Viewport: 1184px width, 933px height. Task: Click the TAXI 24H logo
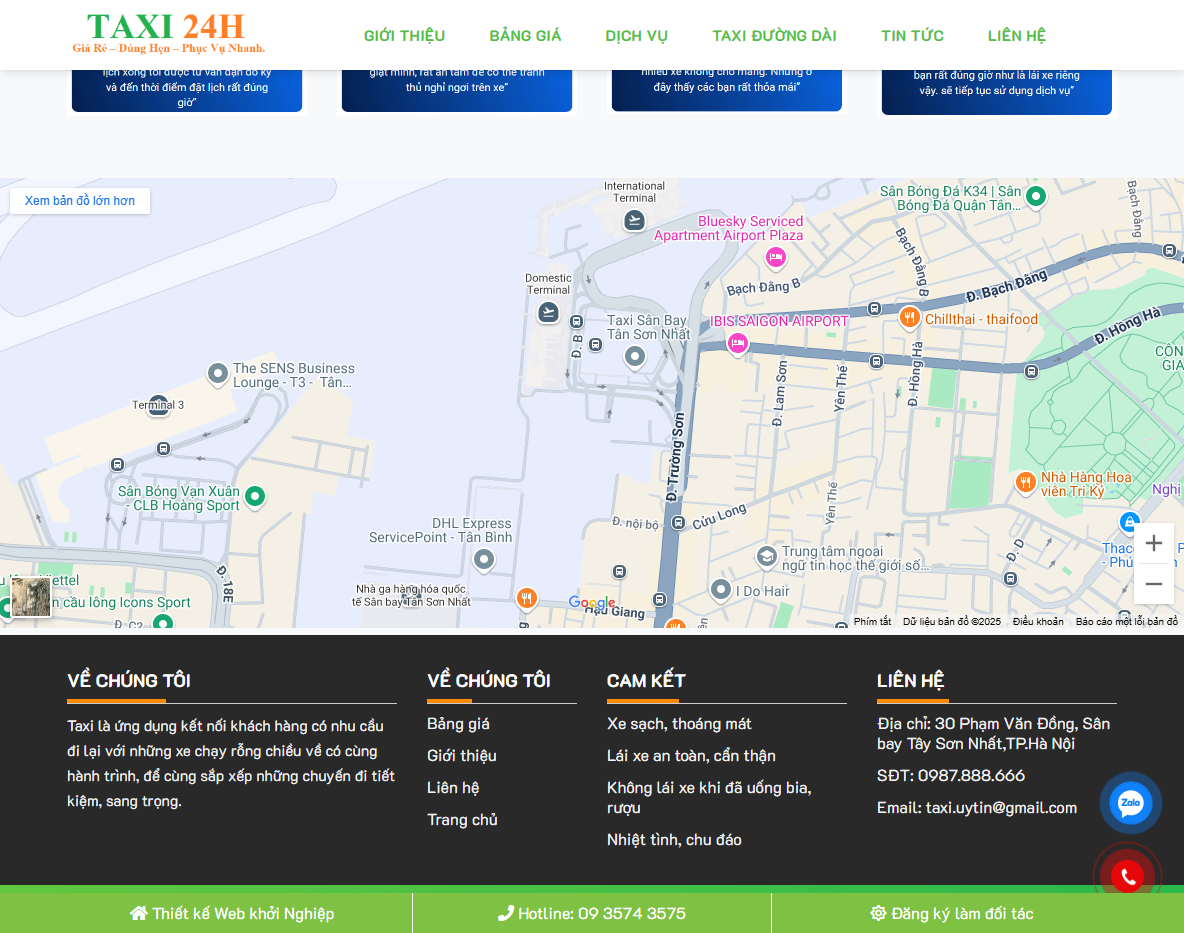168,33
